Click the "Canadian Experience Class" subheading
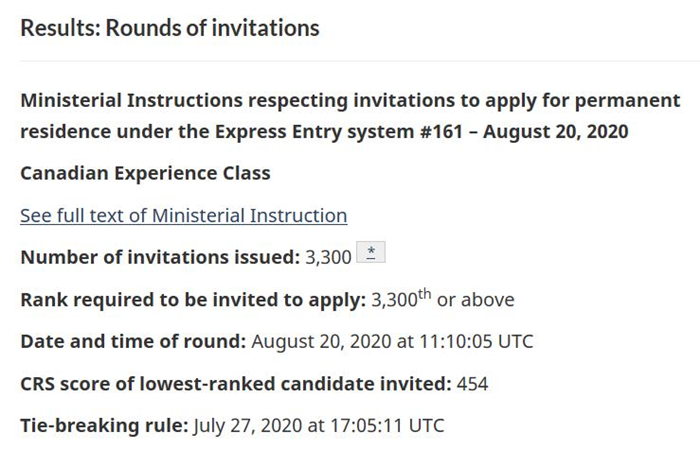 [145, 173]
